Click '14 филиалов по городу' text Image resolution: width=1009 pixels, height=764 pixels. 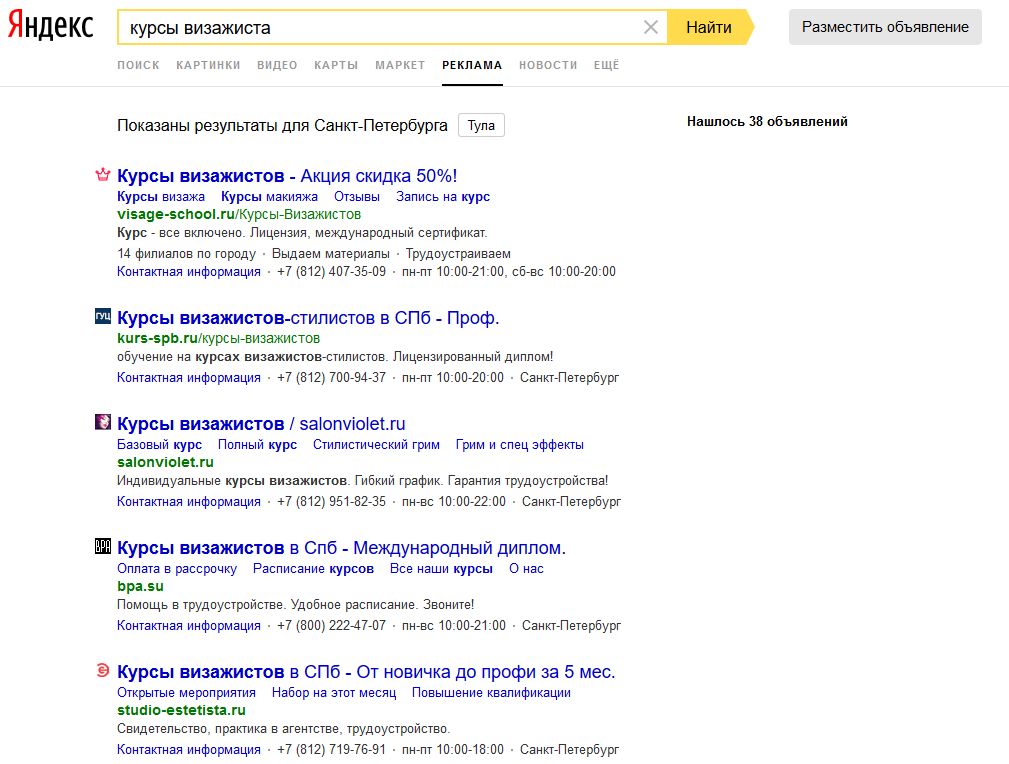pos(187,254)
